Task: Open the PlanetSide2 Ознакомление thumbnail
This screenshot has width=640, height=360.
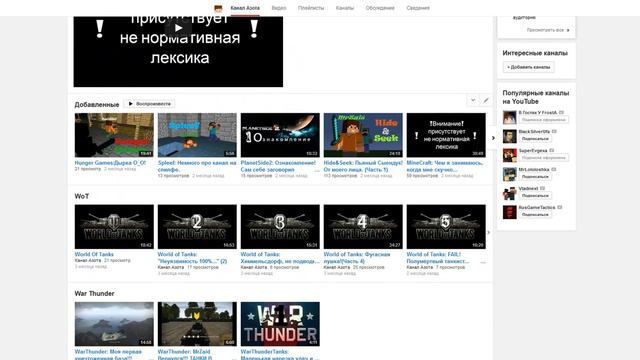Action: click(280, 135)
